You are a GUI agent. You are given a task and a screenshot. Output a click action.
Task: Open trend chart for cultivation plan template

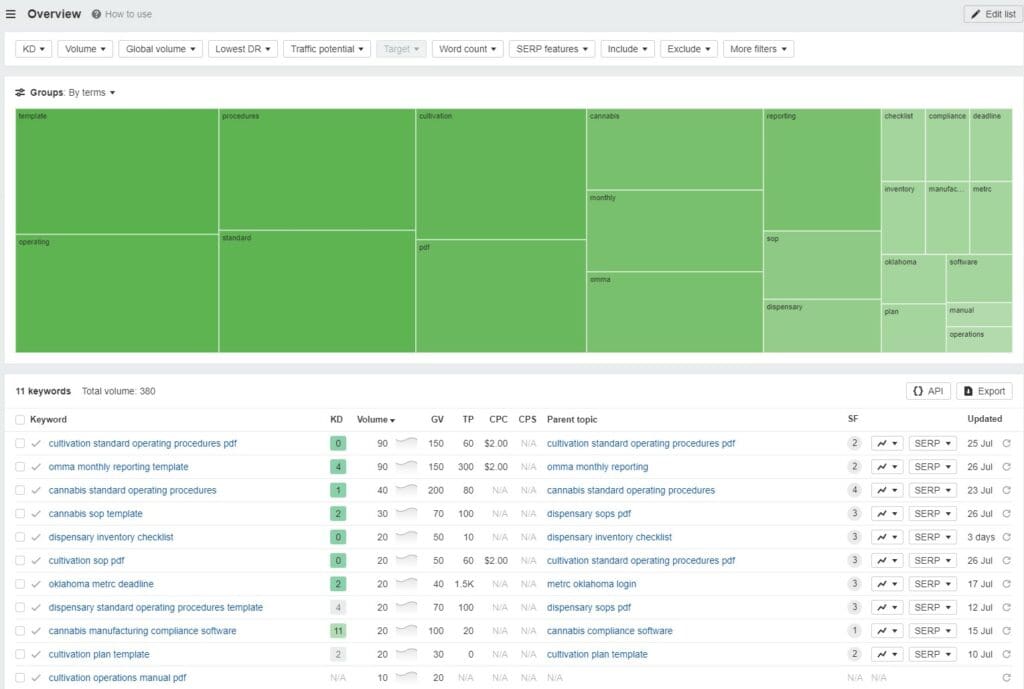(887, 654)
